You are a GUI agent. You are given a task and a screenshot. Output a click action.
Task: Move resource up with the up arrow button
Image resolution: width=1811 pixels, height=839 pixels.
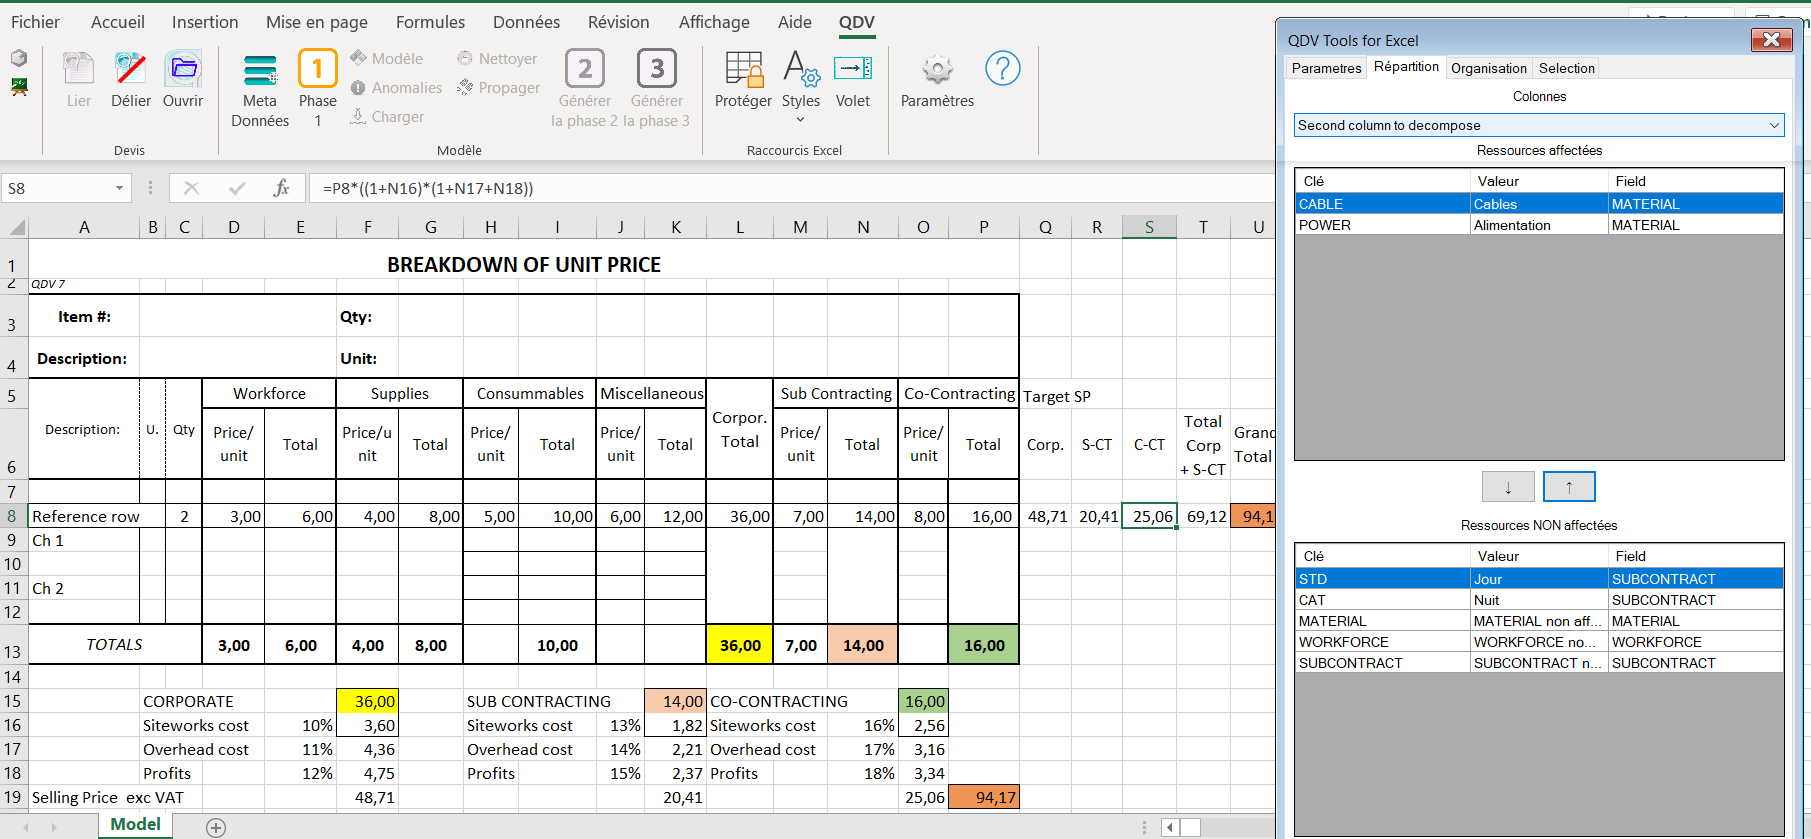1569,487
